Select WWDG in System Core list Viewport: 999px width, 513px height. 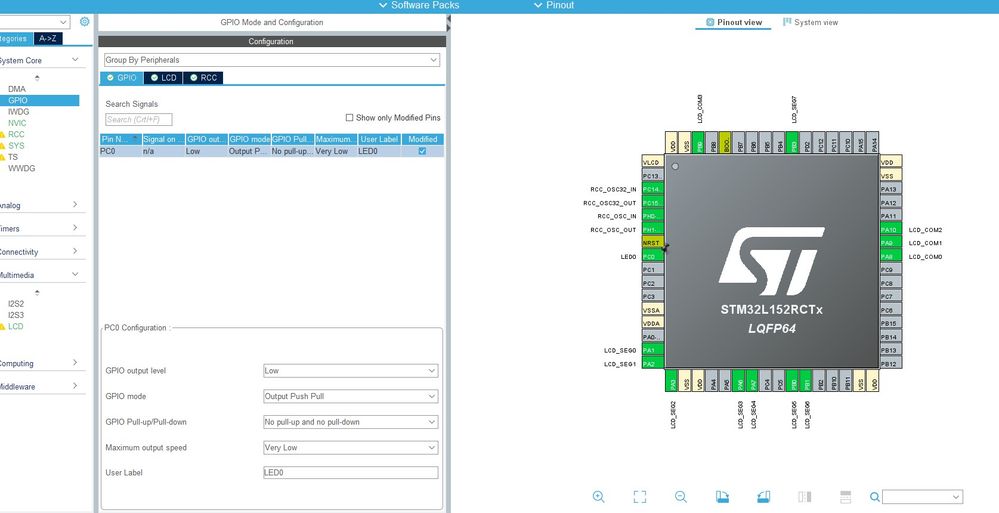(x=21, y=168)
